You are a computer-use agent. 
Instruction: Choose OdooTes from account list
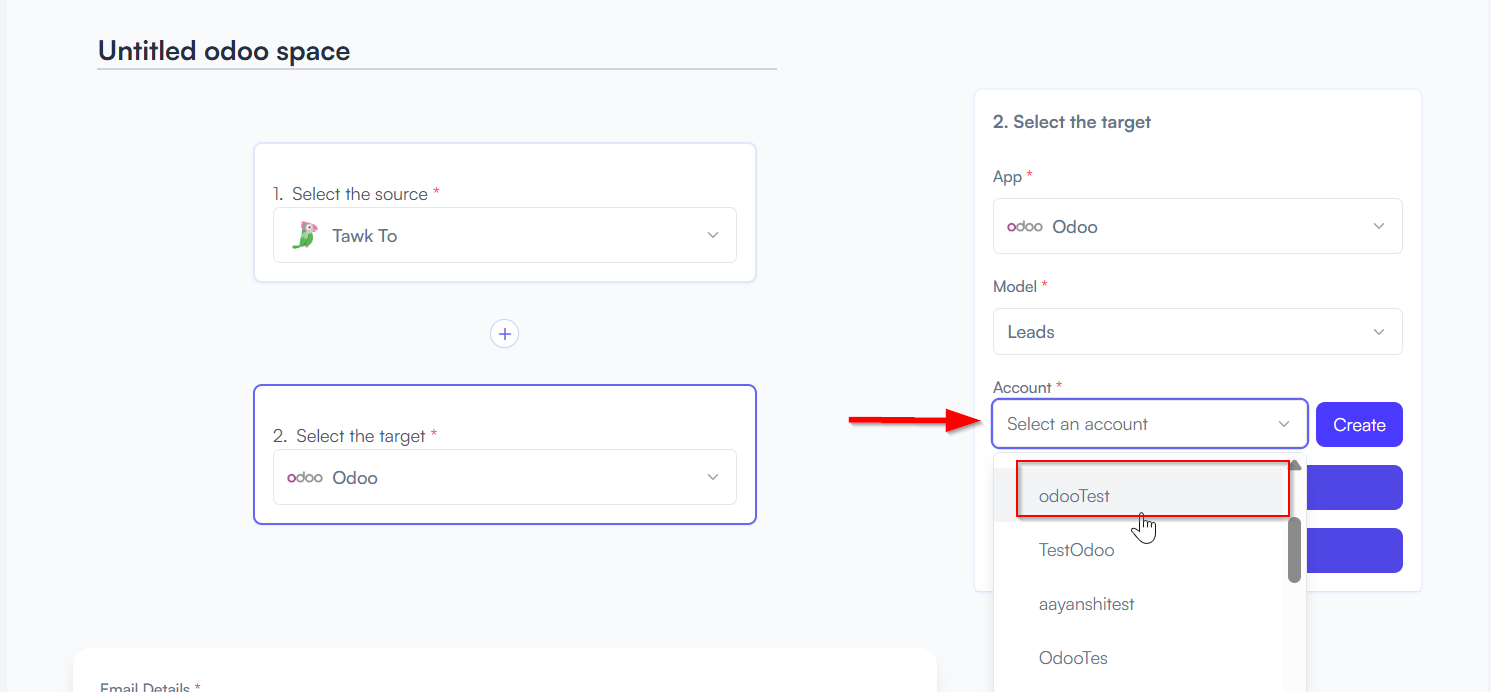coord(1138,658)
